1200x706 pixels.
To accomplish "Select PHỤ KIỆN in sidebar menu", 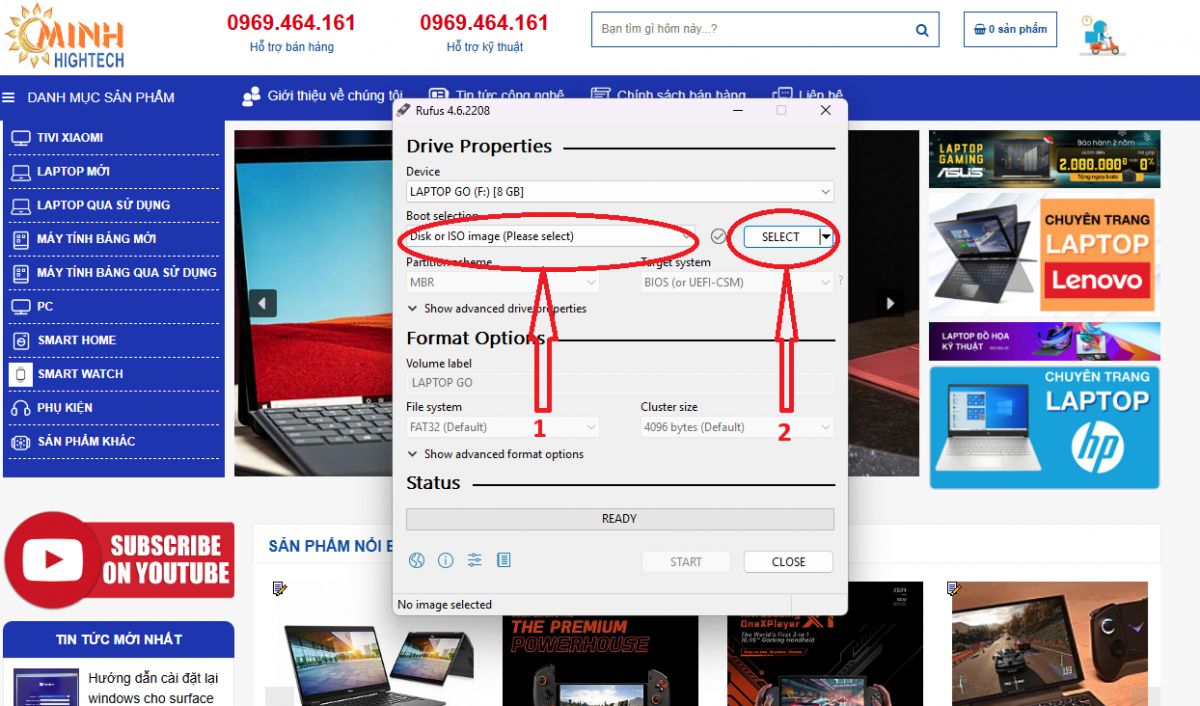I will (x=65, y=408).
